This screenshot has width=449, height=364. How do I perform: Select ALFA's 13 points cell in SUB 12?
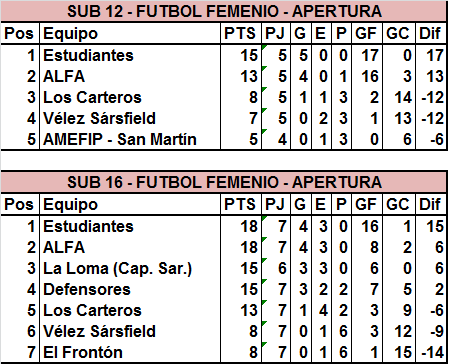[241, 76]
